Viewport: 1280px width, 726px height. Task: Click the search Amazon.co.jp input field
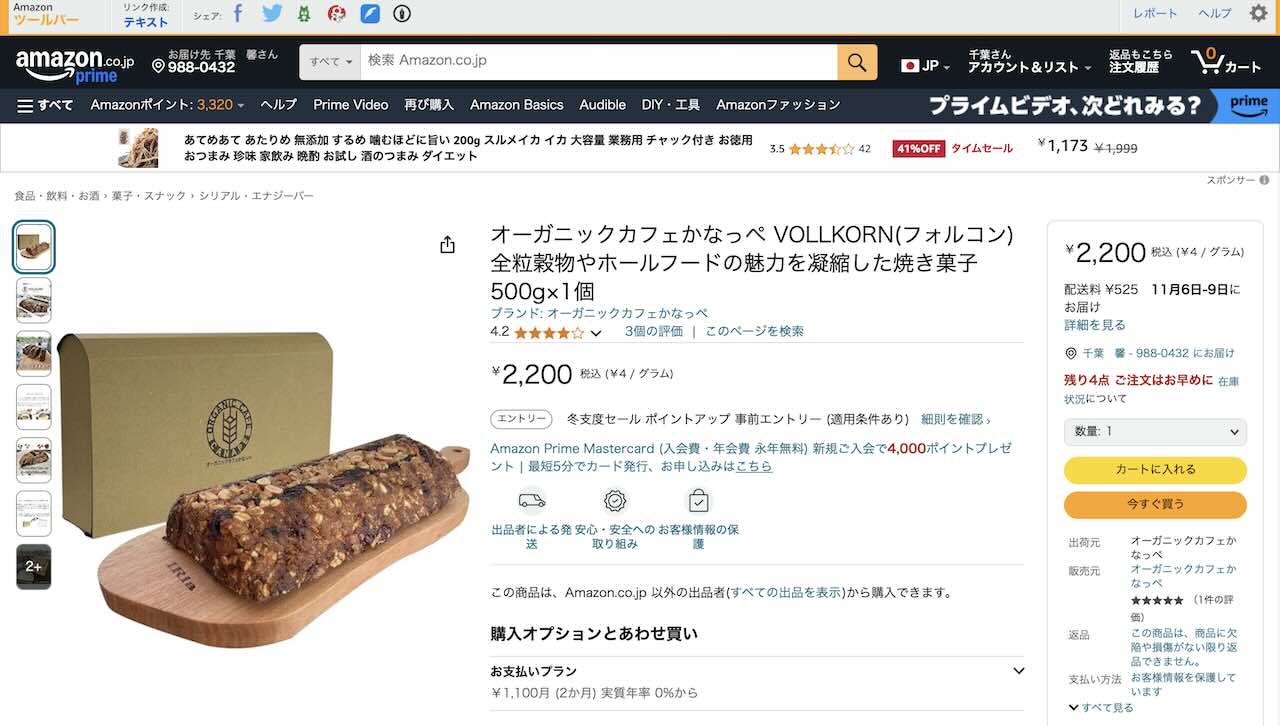599,62
